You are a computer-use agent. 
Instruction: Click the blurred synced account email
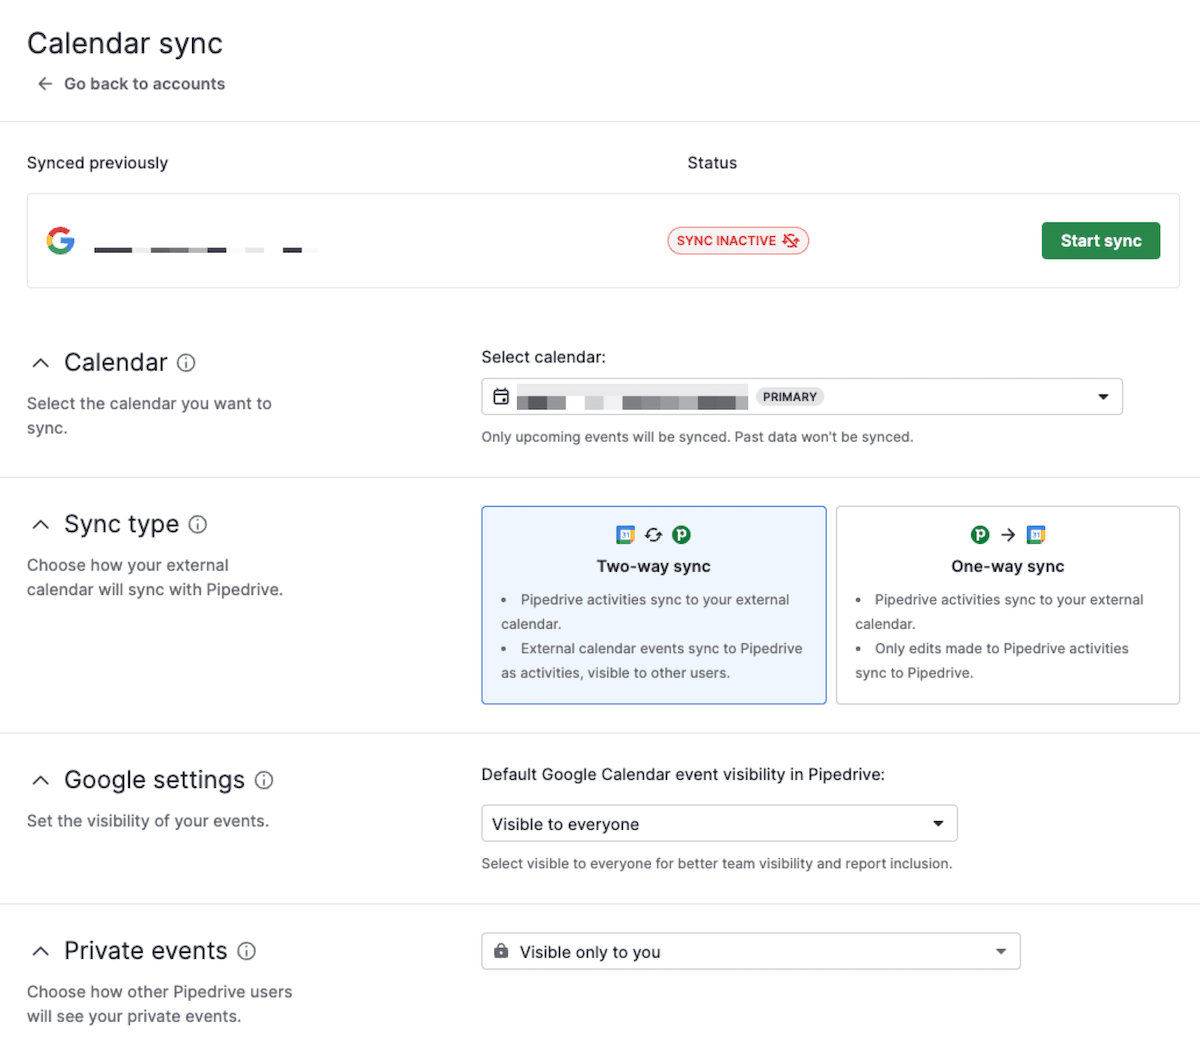[206, 249]
